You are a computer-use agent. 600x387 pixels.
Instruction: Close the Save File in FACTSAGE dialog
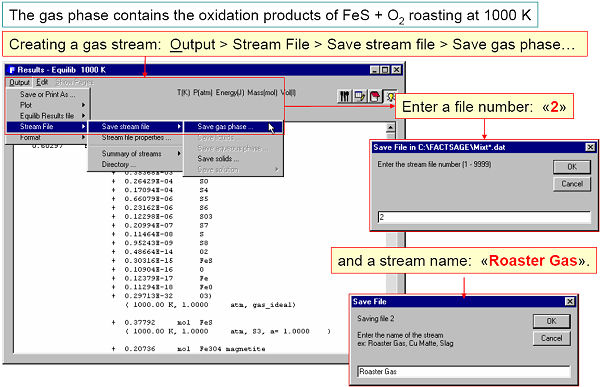[x=590, y=147]
